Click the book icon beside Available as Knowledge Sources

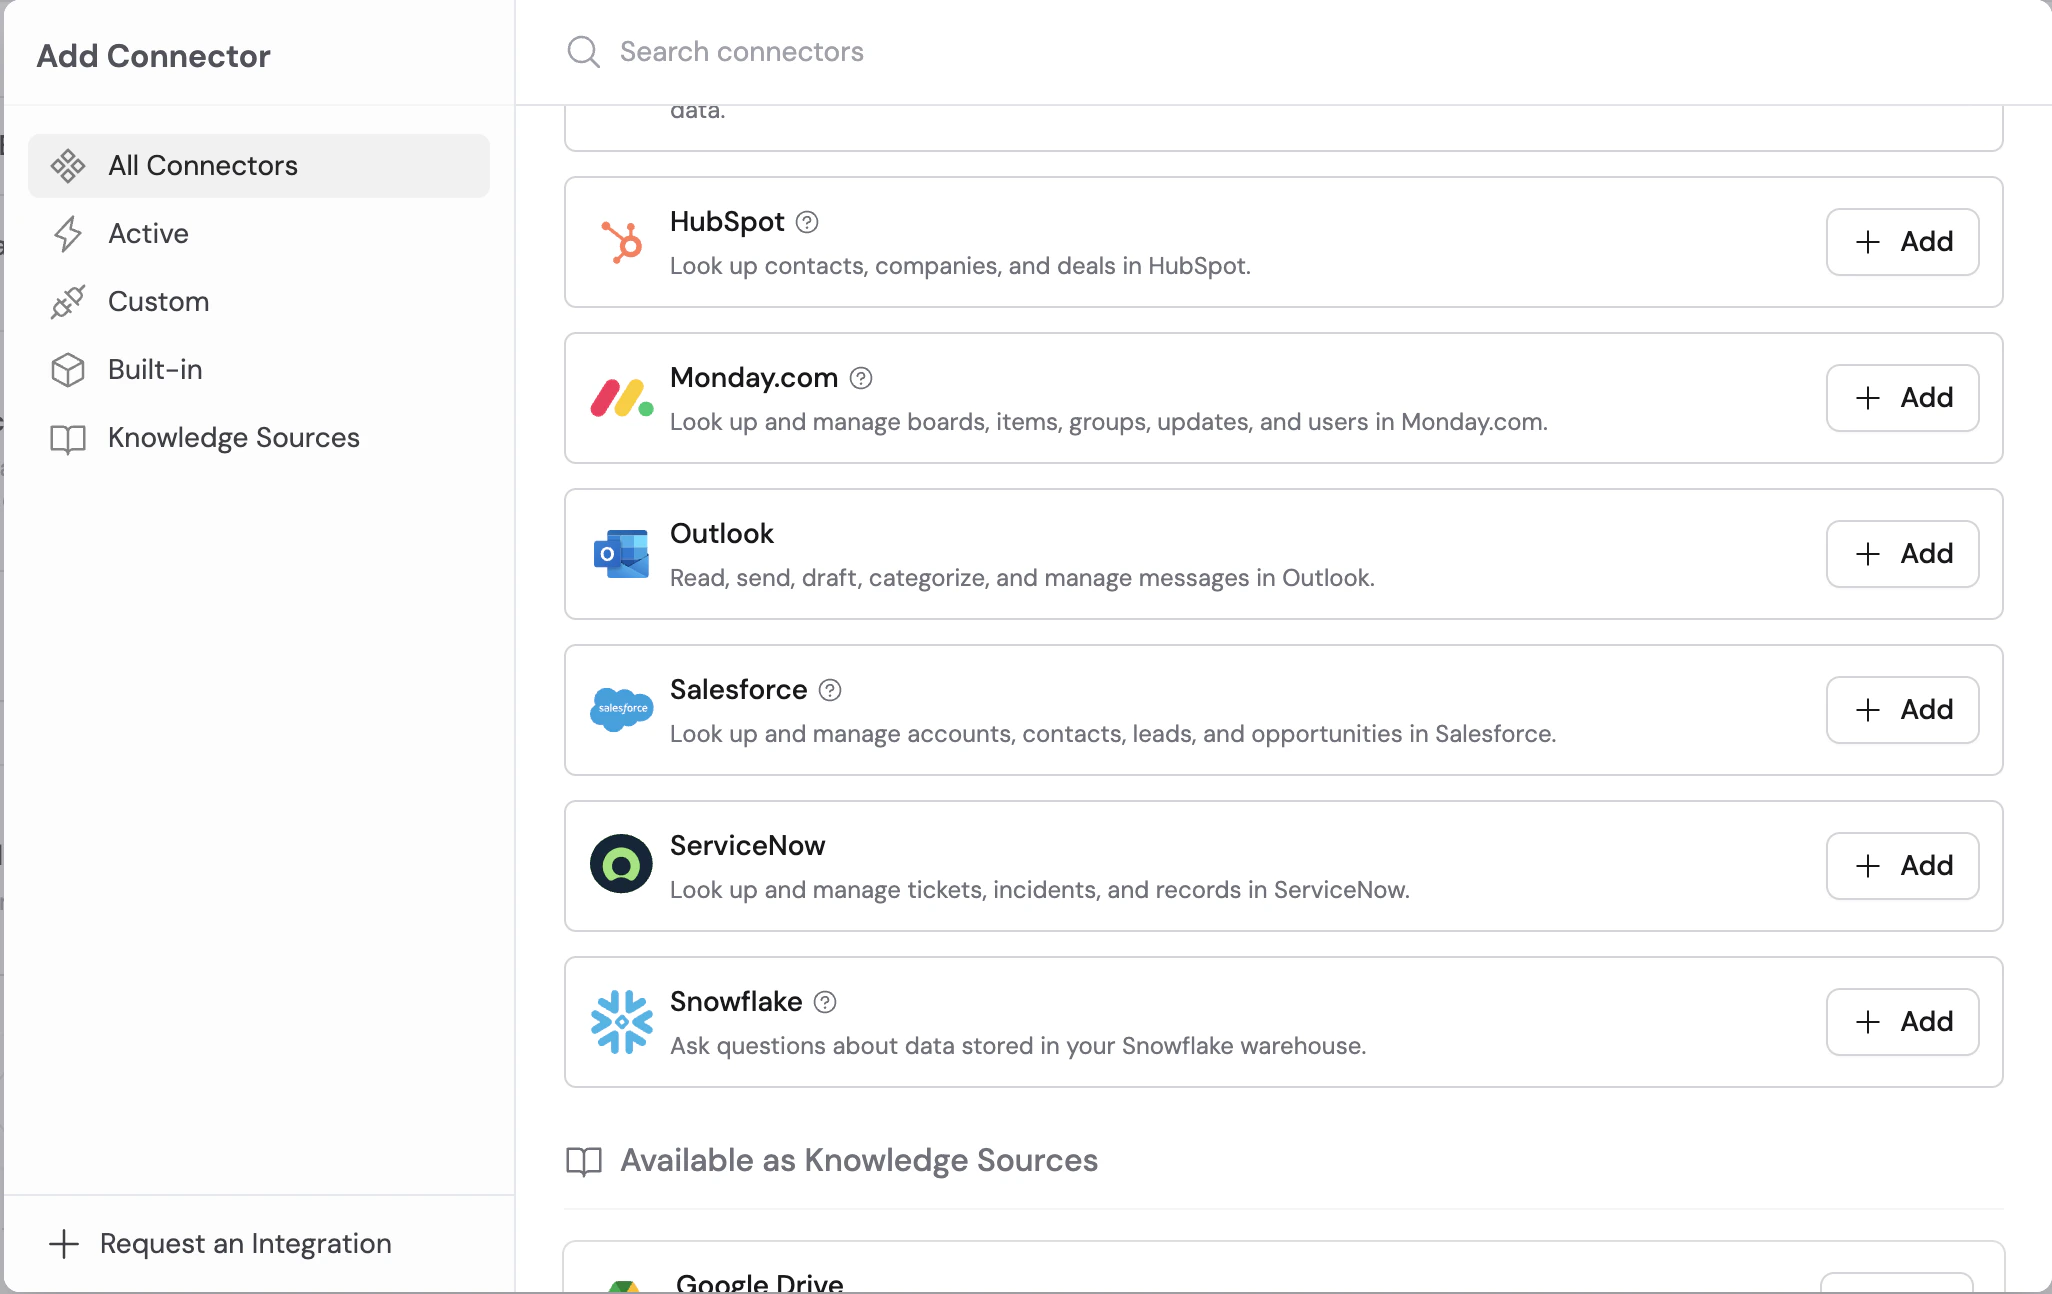[584, 1161]
